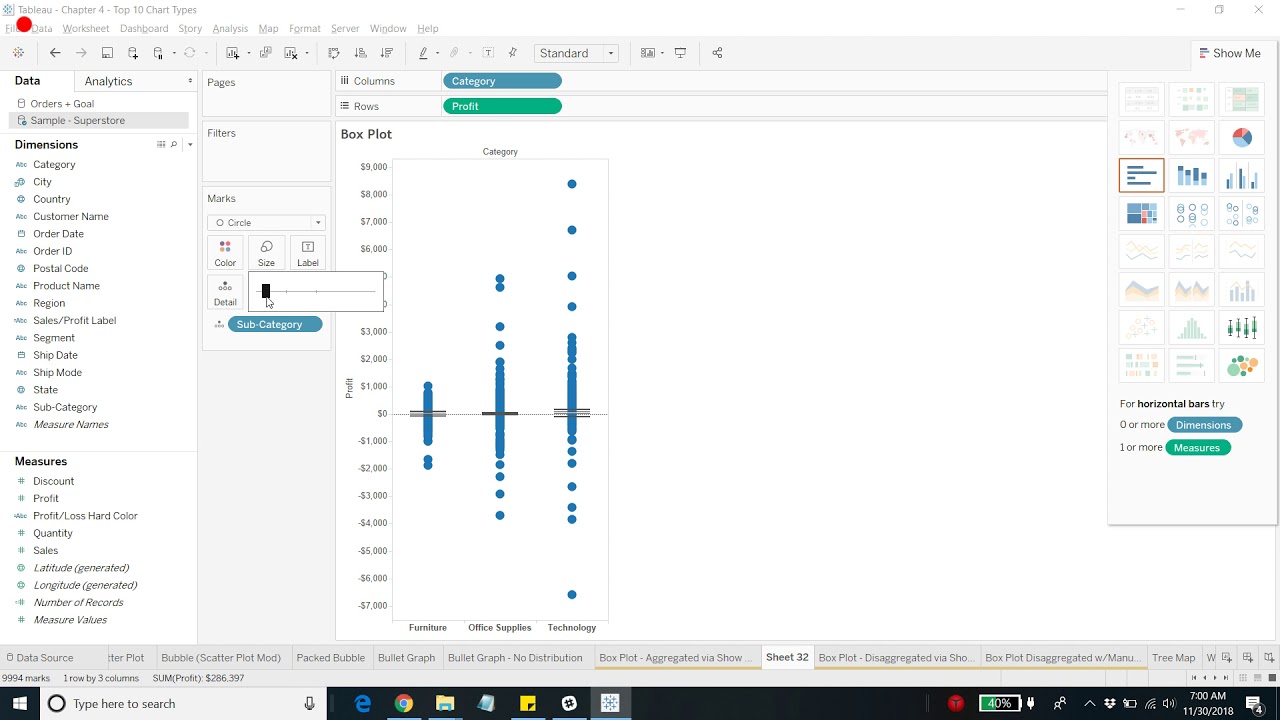Toggle Presentation Mode icon in toolbar
This screenshot has width=1280, height=720.
click(x=681, y=53)
